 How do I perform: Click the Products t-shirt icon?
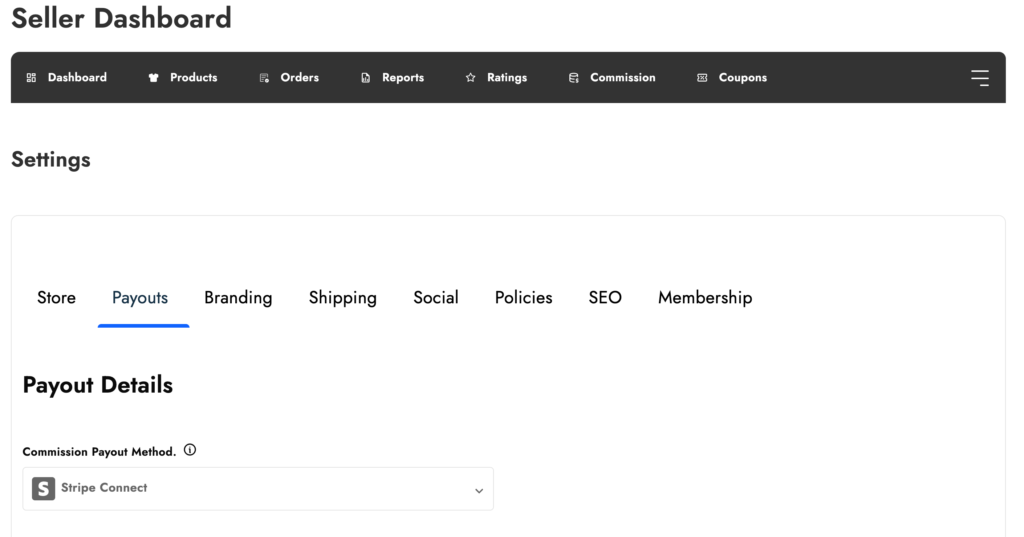[x=153, y=78]
